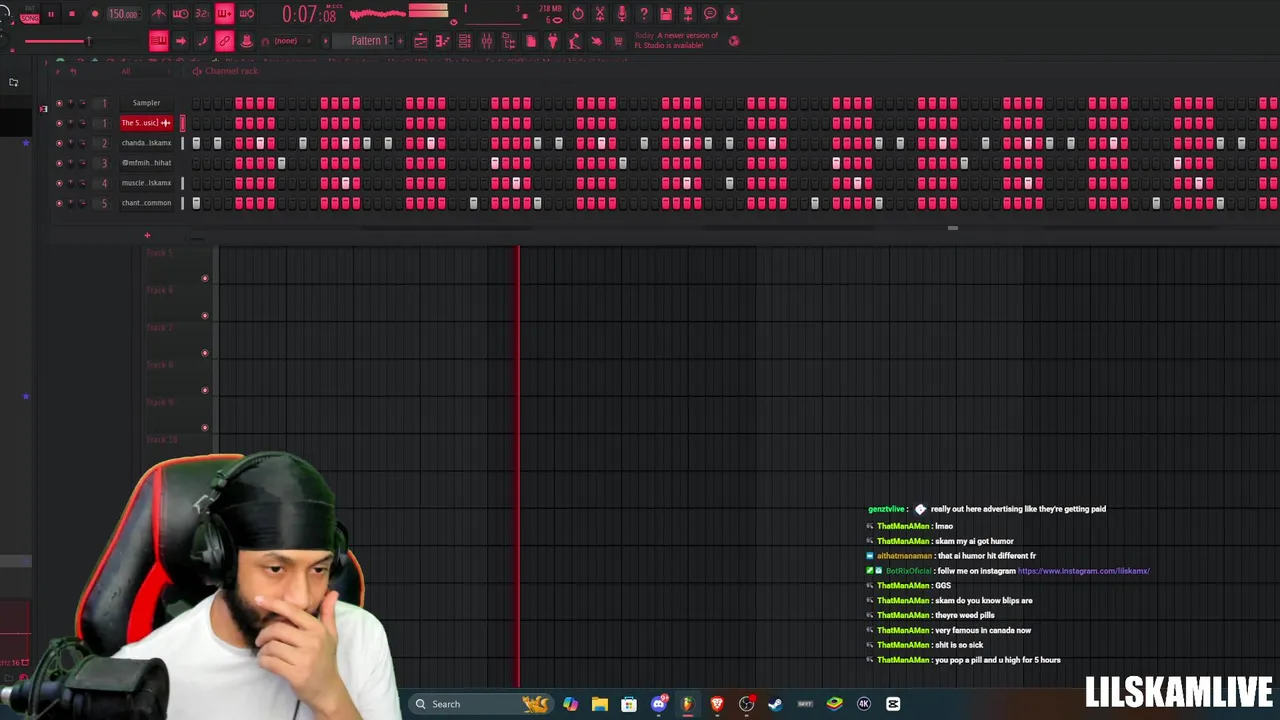1280x720 pixels.
Task: Open the playlist view icon
Action: (x=421, y=41)
